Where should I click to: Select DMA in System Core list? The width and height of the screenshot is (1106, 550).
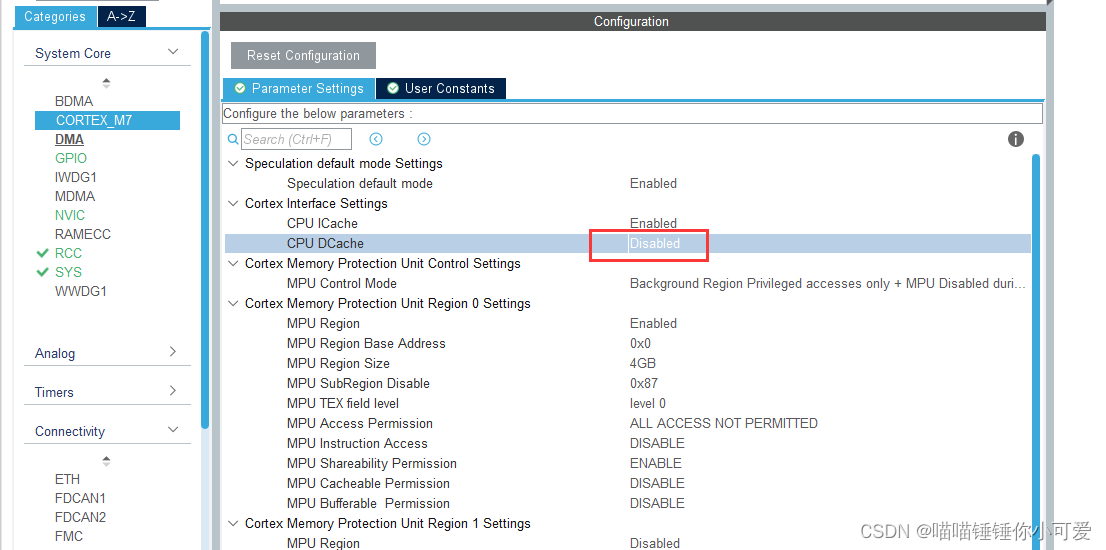click(69, 140)
